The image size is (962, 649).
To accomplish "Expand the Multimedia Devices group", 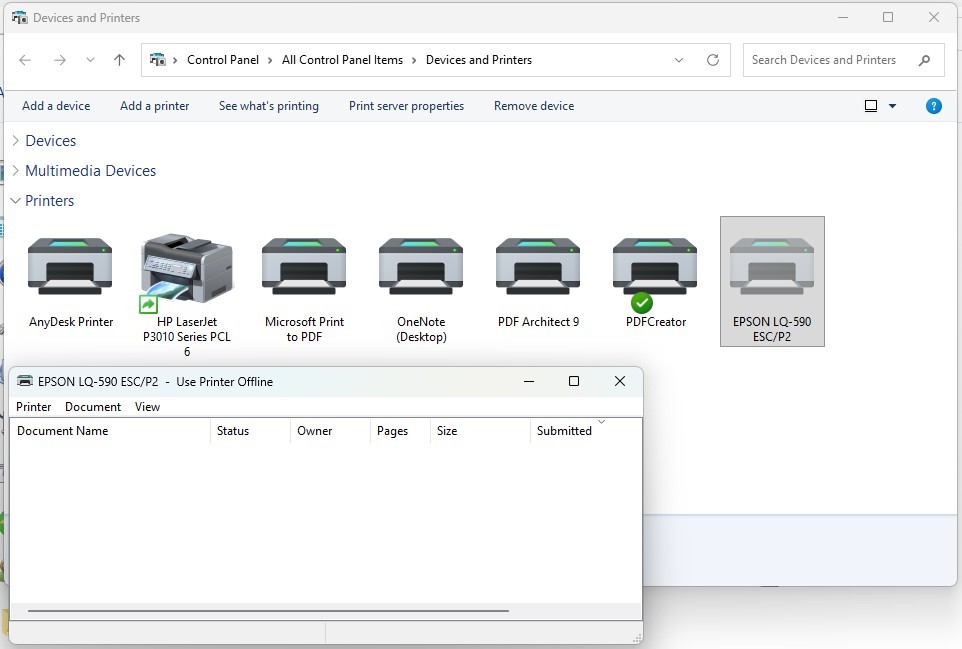I will (x=15, y=171).
